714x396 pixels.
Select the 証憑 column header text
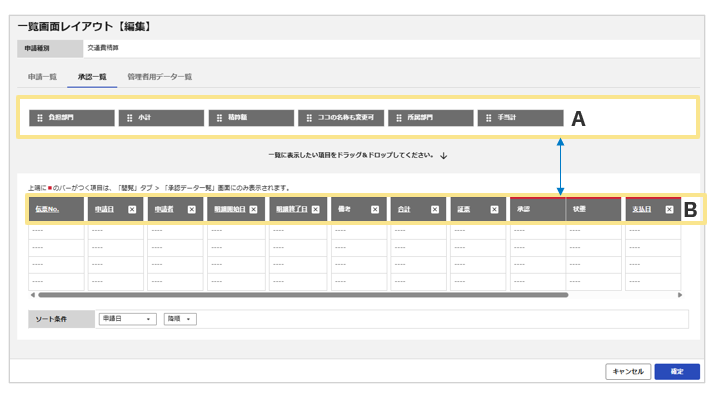click(464, 209)
